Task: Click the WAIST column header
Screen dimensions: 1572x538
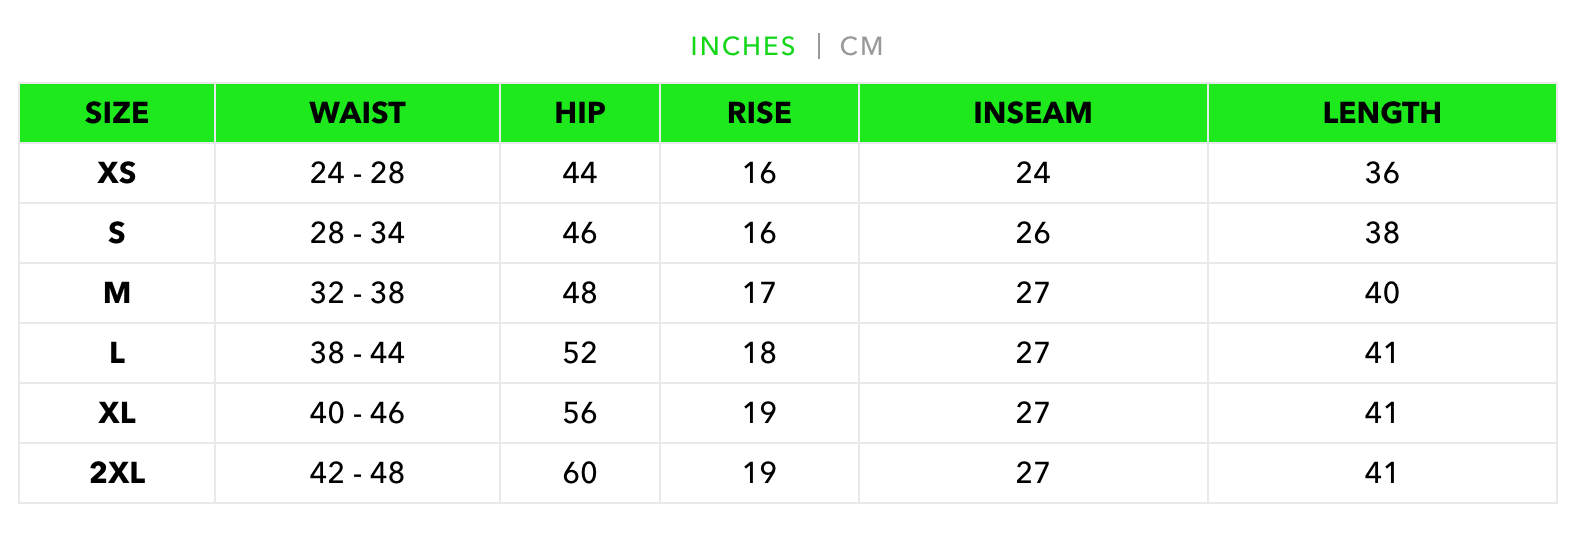Action: tap(357, 113)
